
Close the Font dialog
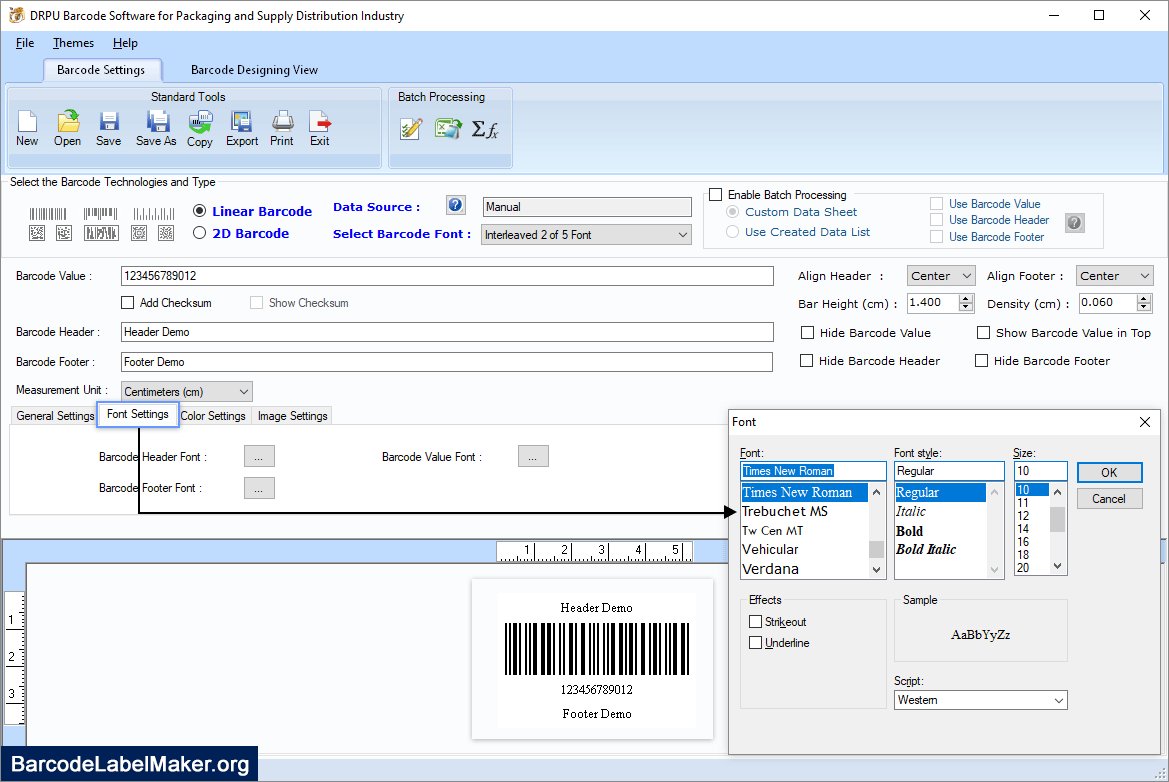1145,422
